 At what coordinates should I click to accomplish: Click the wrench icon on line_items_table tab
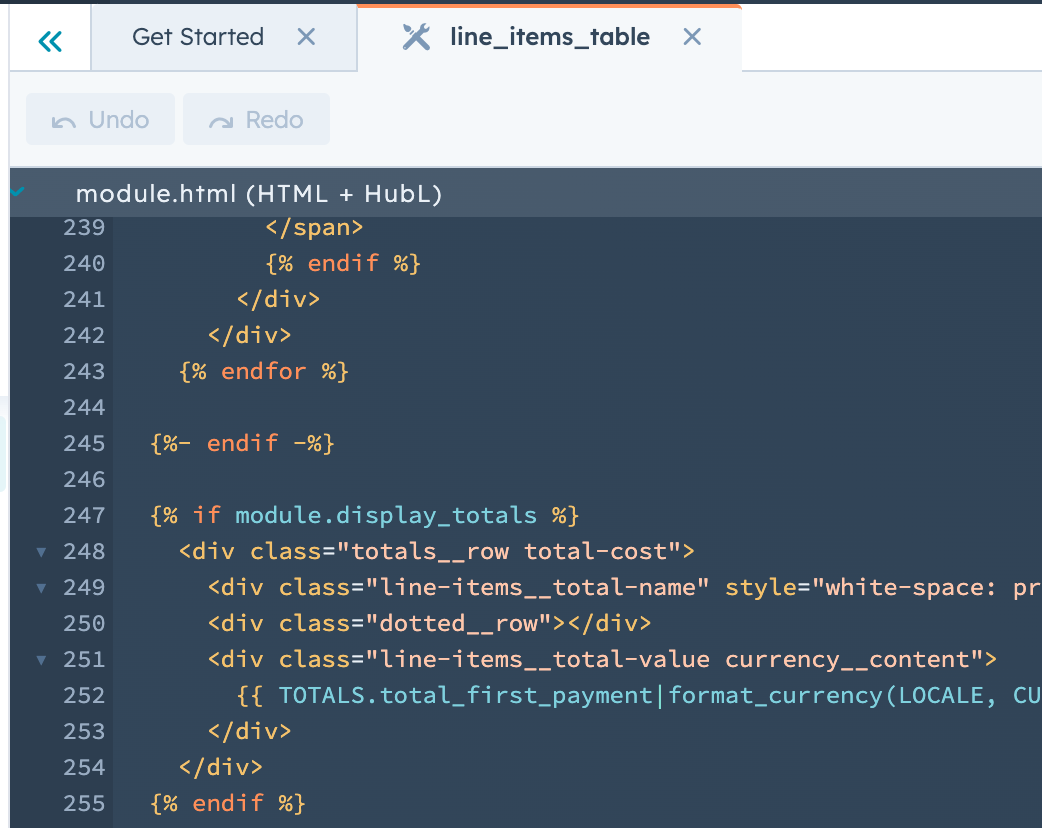416,36
